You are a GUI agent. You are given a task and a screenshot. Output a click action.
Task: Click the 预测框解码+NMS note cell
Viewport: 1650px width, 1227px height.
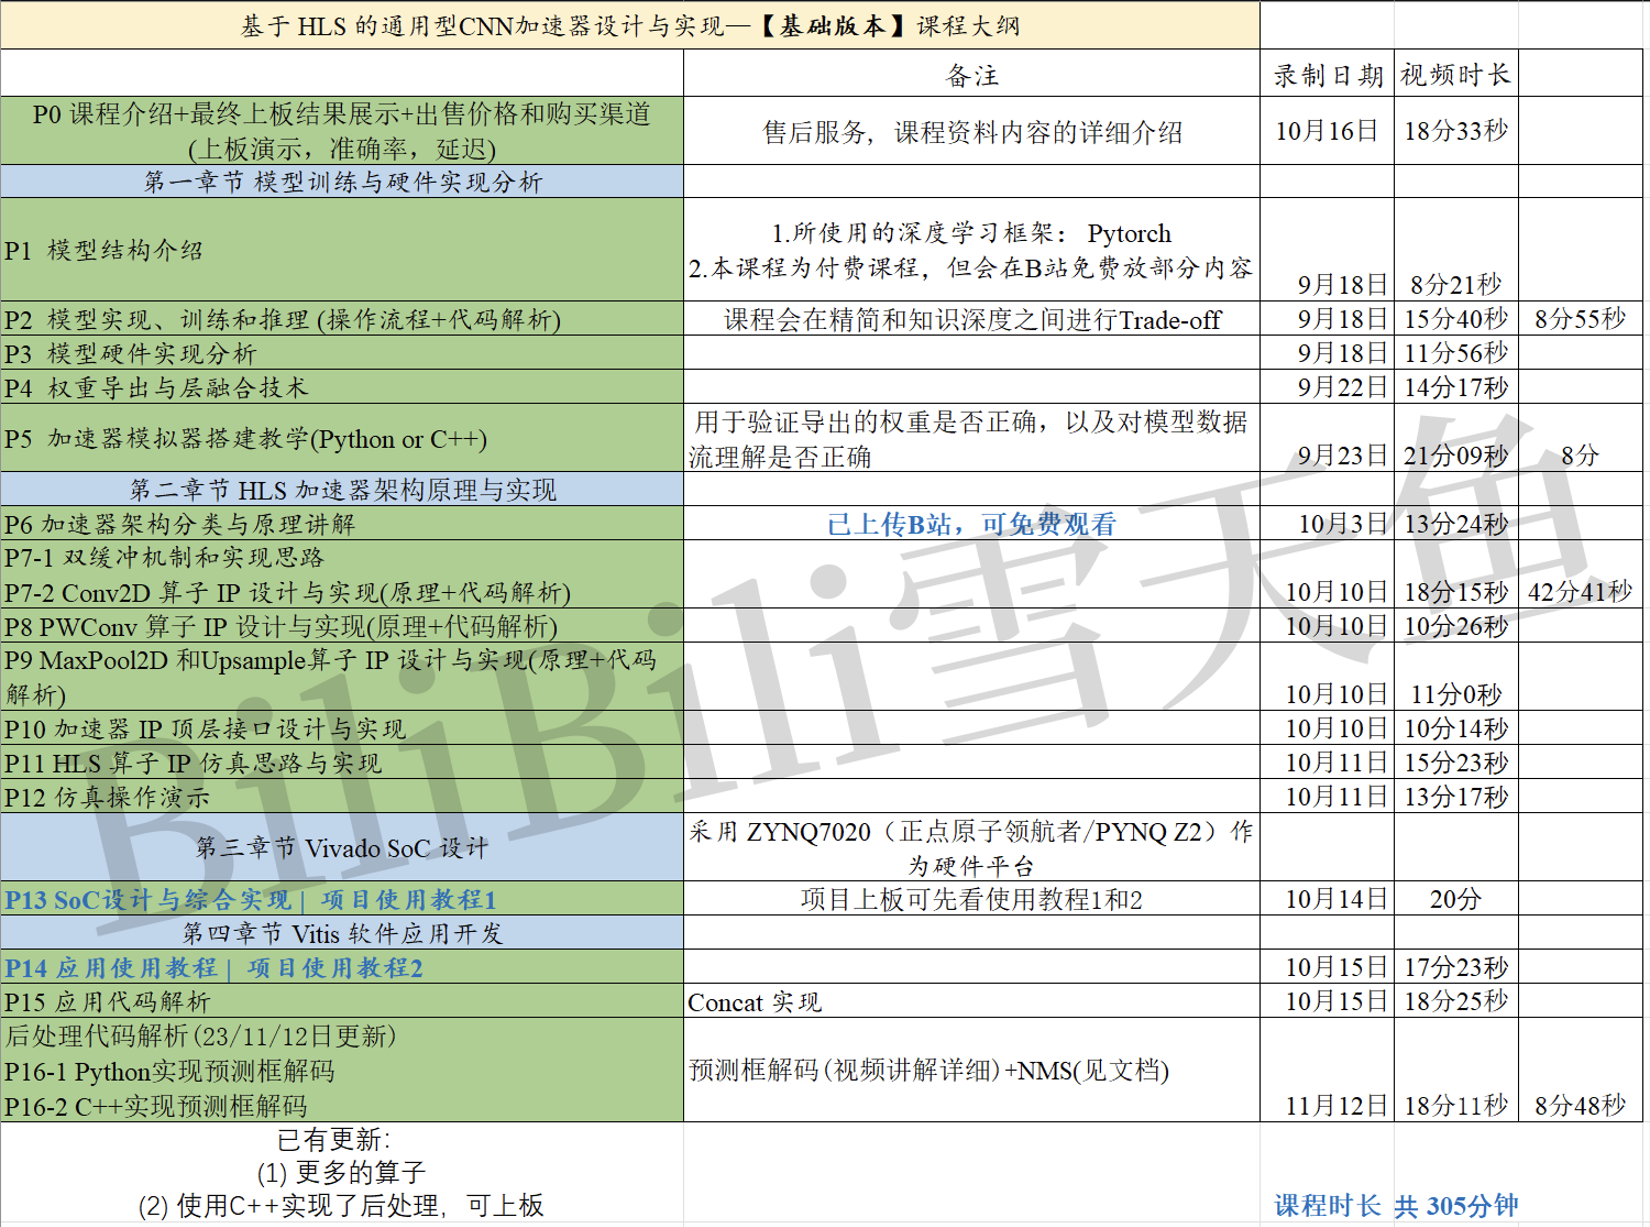click(972, 1070)
